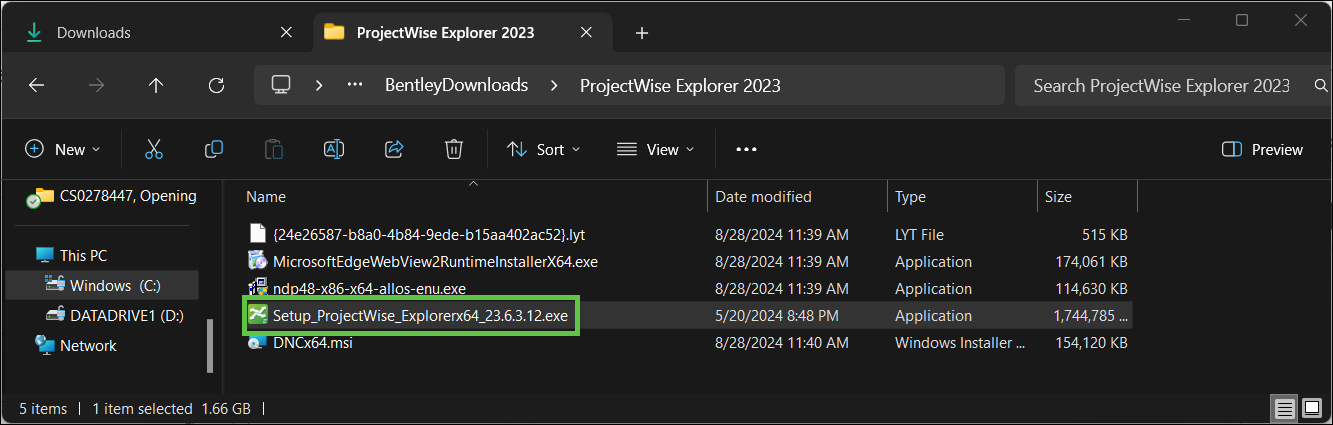1333x425 pixels.
Task: Click the search magnifier icon
Action: pos(1319,86)
